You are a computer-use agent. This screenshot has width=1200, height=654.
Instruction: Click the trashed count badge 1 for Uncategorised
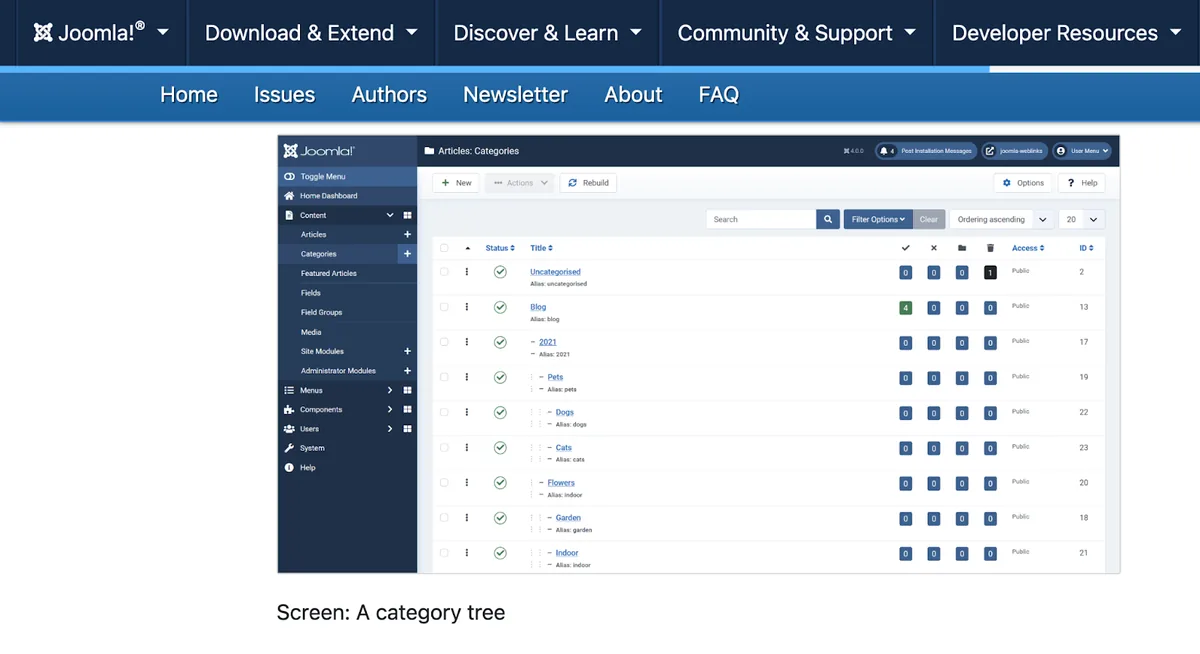pyautogui.click(x=990, y=272)
